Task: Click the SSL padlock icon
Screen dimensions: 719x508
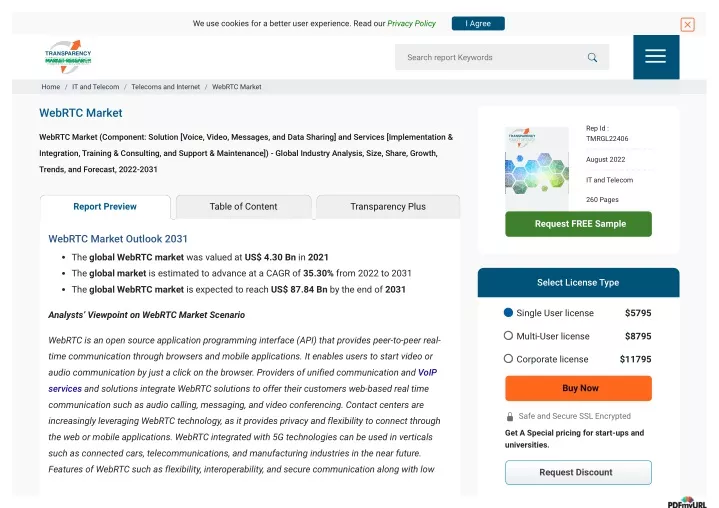Action: pyautogui.click(x=509, y=416)
